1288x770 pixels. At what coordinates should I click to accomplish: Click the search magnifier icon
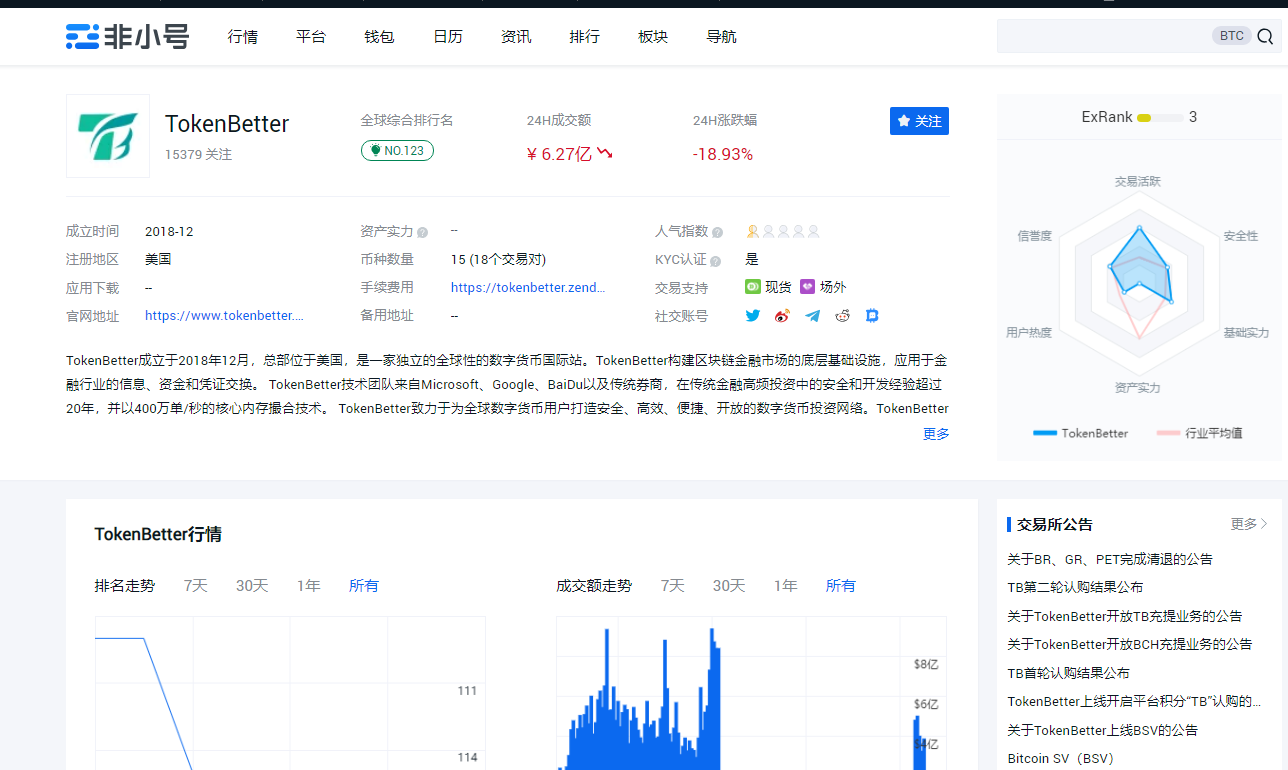tap(1265, 37)
